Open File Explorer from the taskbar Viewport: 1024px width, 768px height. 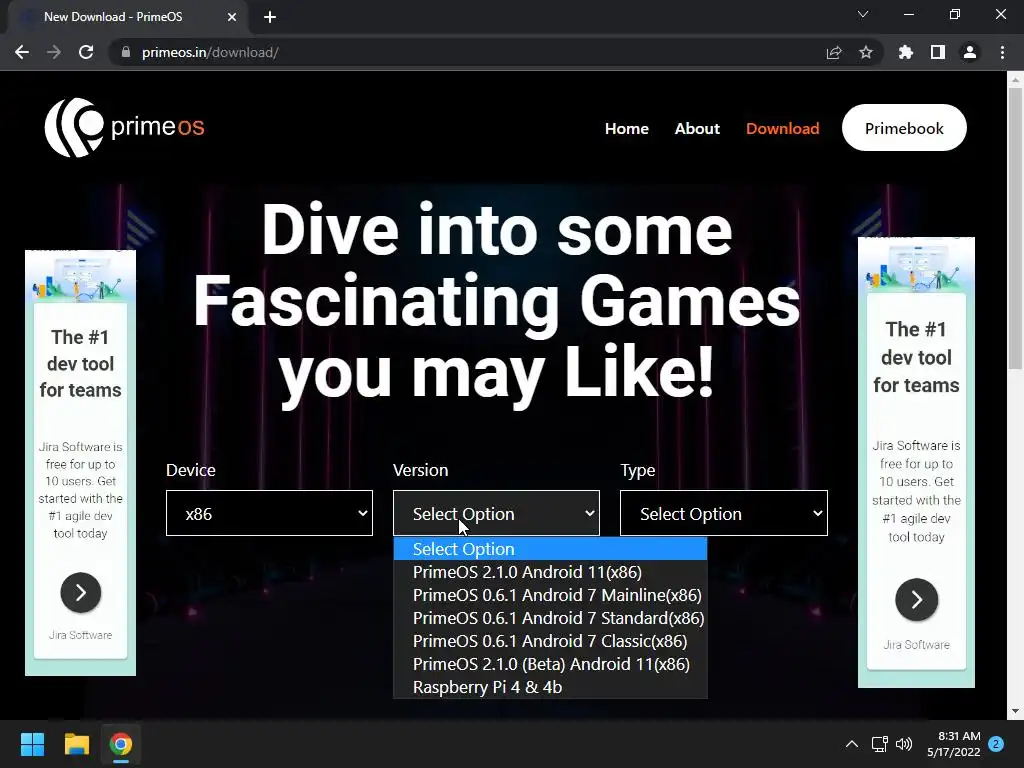[76, 744]
